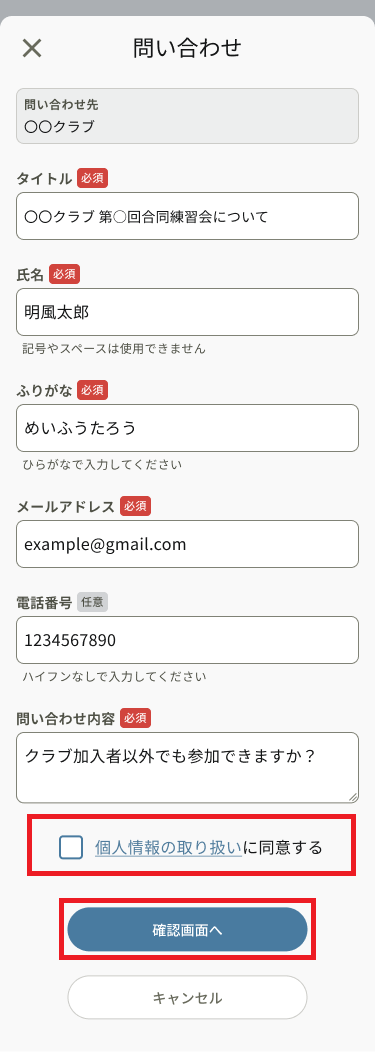Click the 必須 badge beside 問い合わせ内容
This screenshot has height=1052, width=375.
point(136,718)
